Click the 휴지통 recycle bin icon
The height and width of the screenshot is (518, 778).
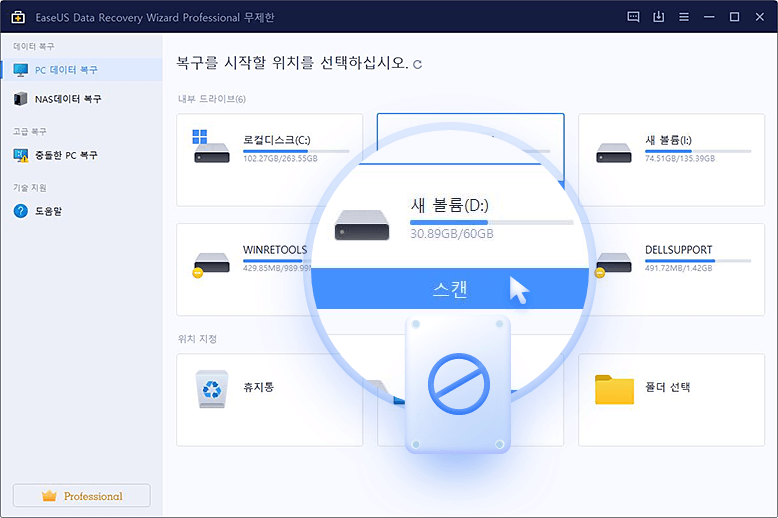tap(212, 388)
